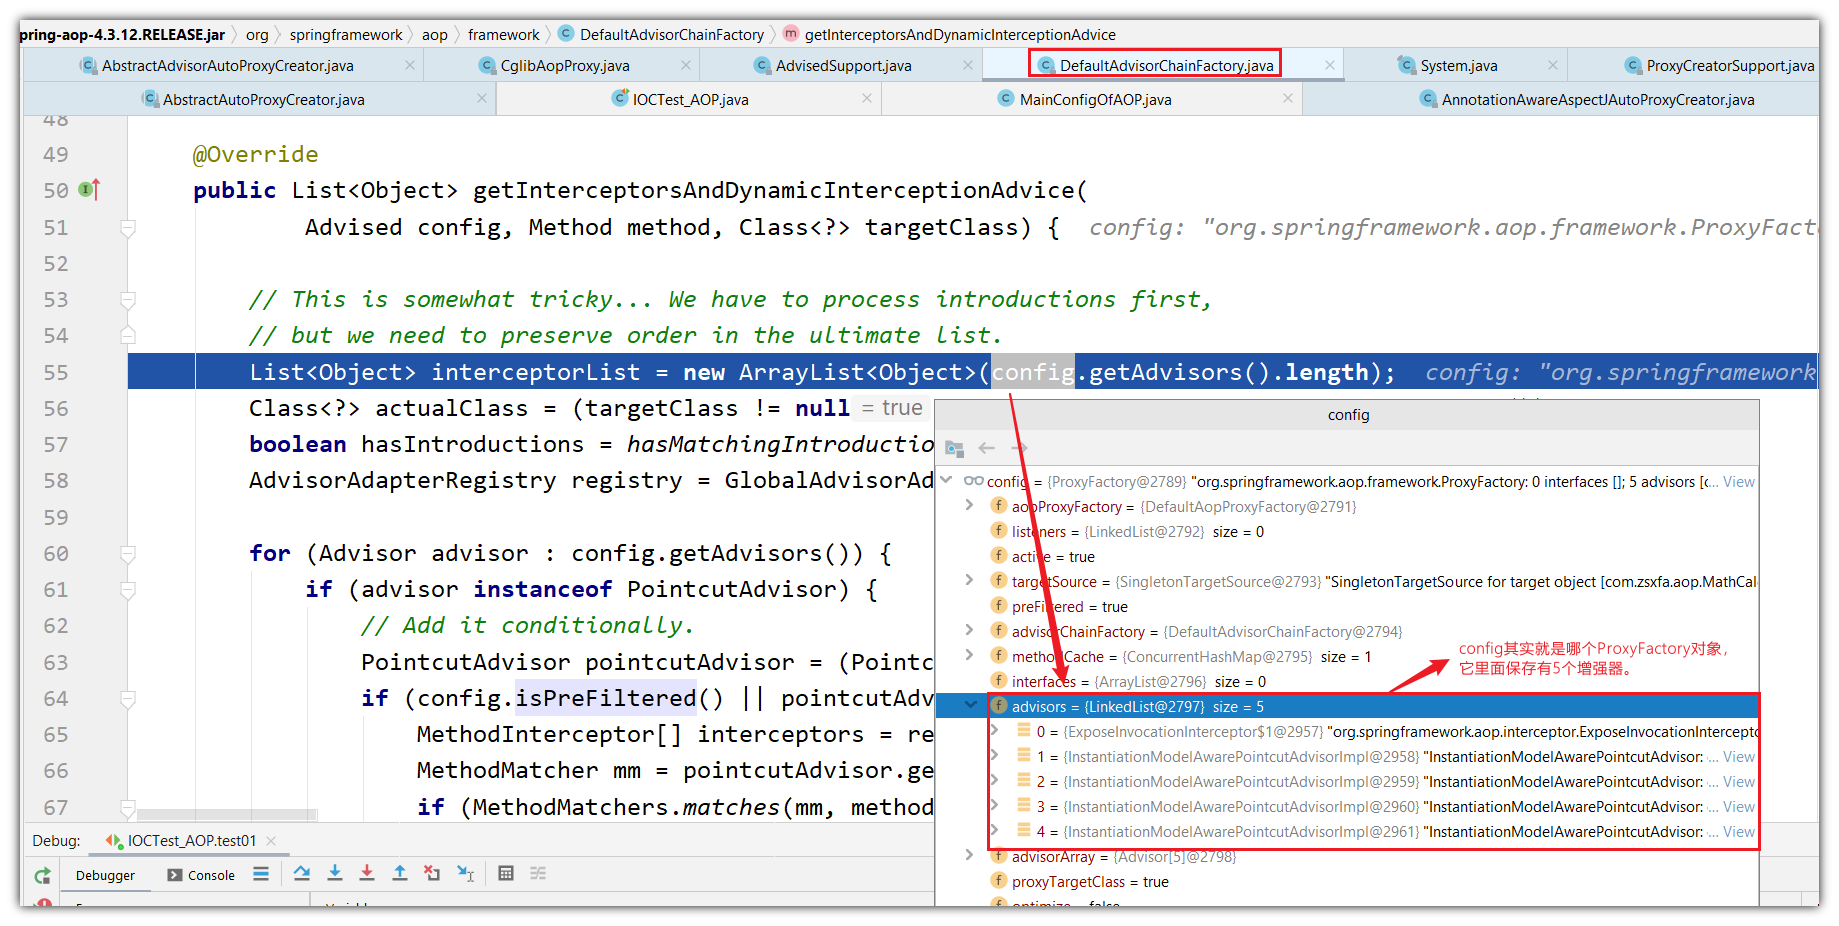
Task: Click springframework in breadcrumb path
Action: (346, 35)
